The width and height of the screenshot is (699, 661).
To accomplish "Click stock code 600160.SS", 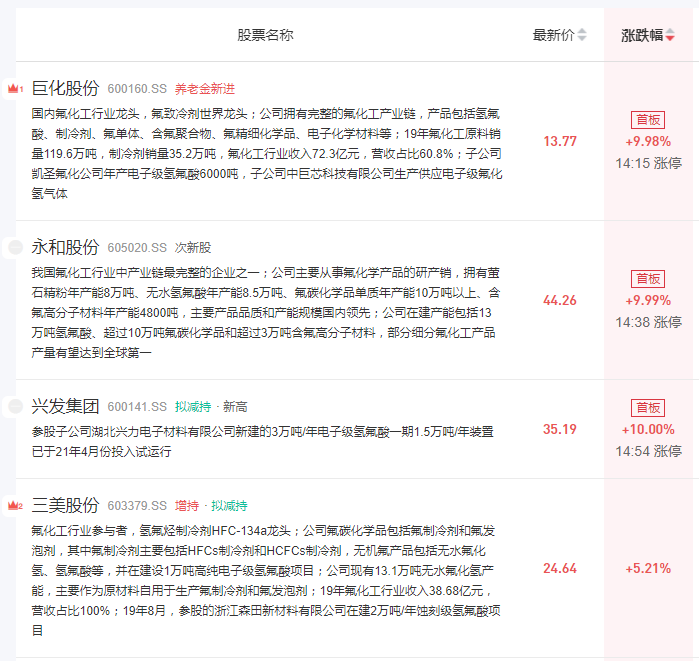I will (137, 89).
